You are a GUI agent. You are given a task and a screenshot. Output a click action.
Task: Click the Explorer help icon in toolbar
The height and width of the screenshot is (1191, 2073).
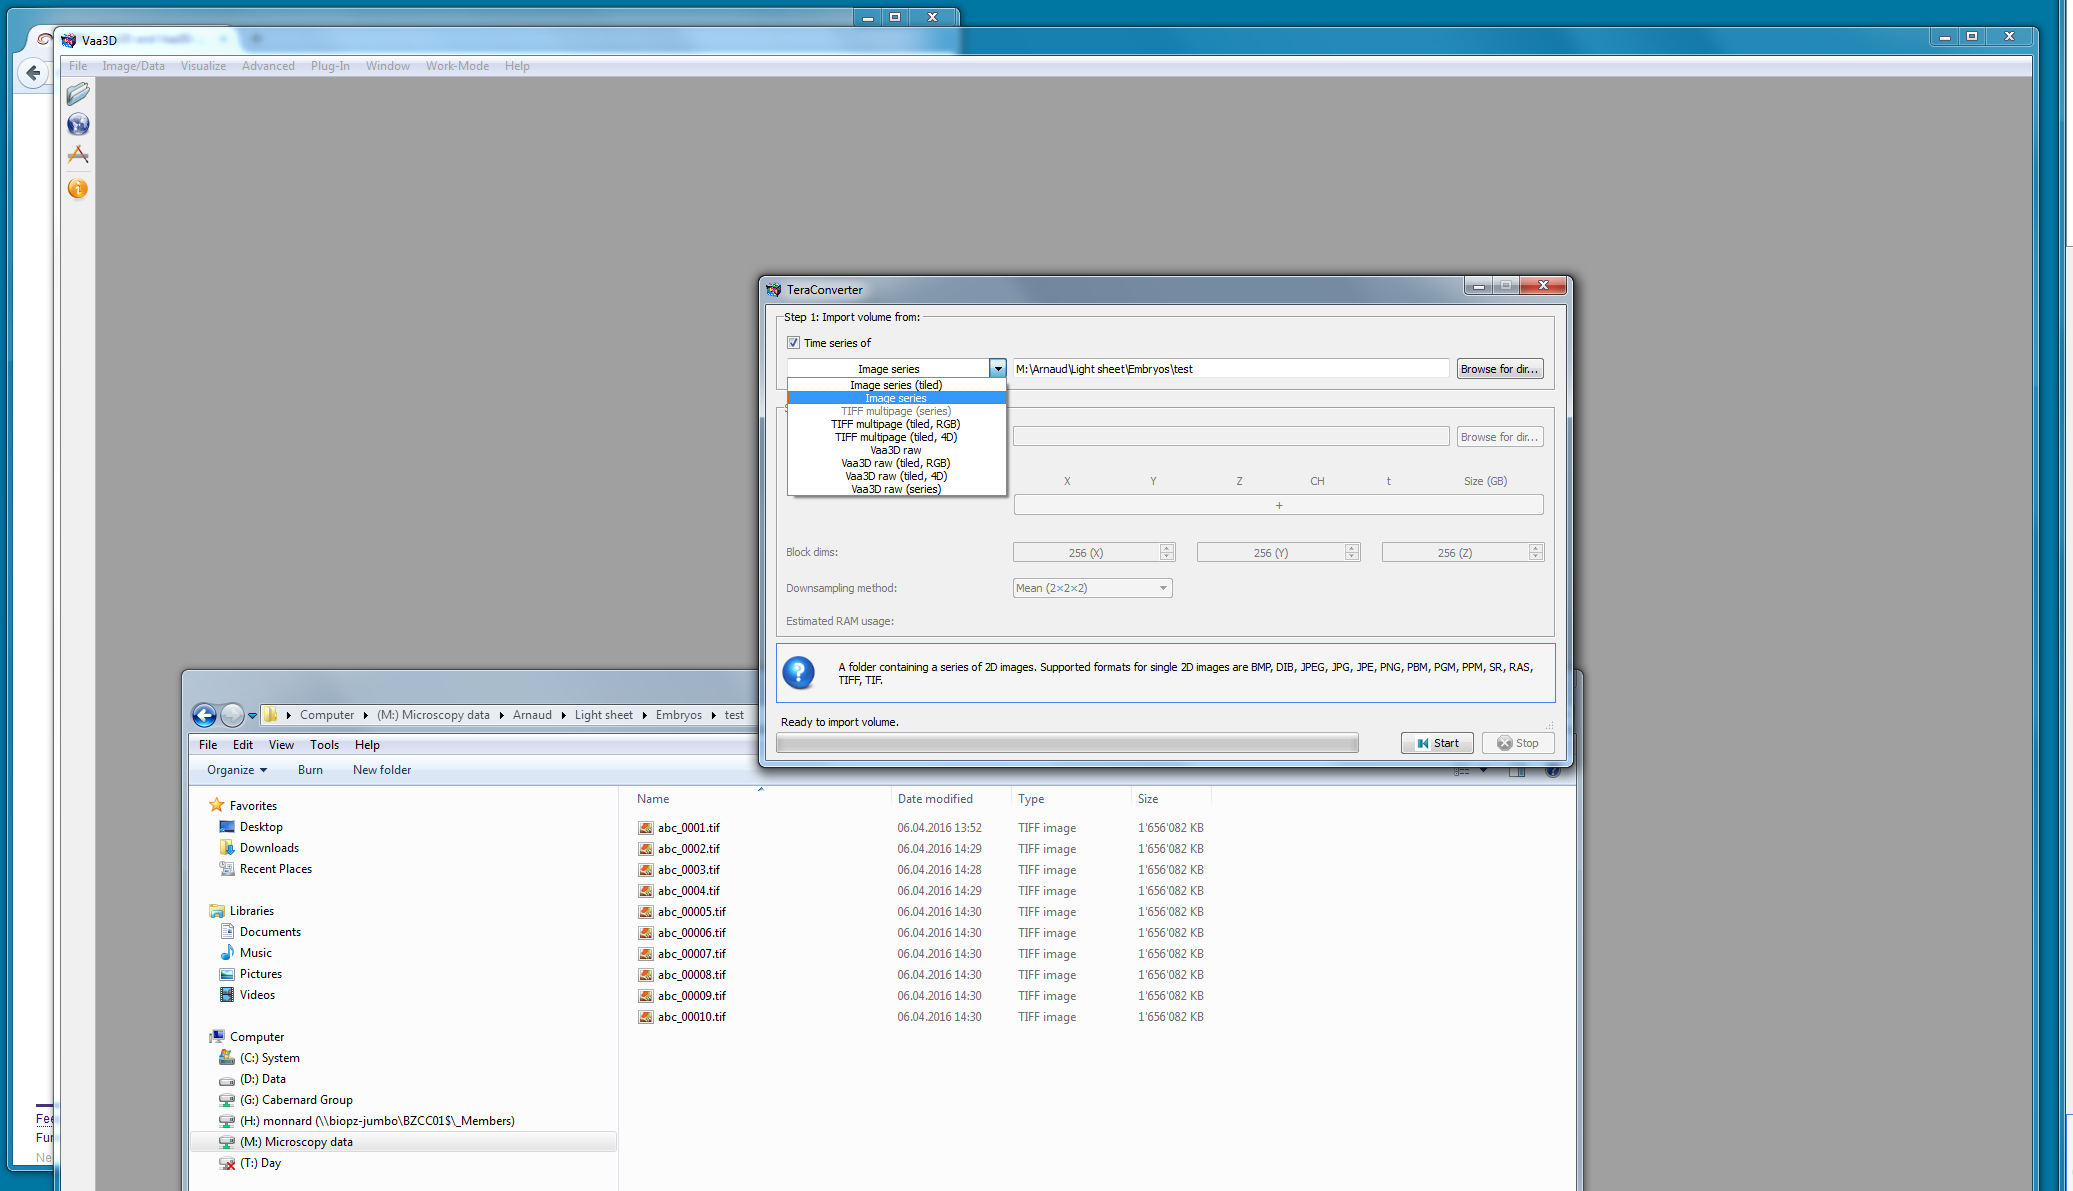[1552, 771]
